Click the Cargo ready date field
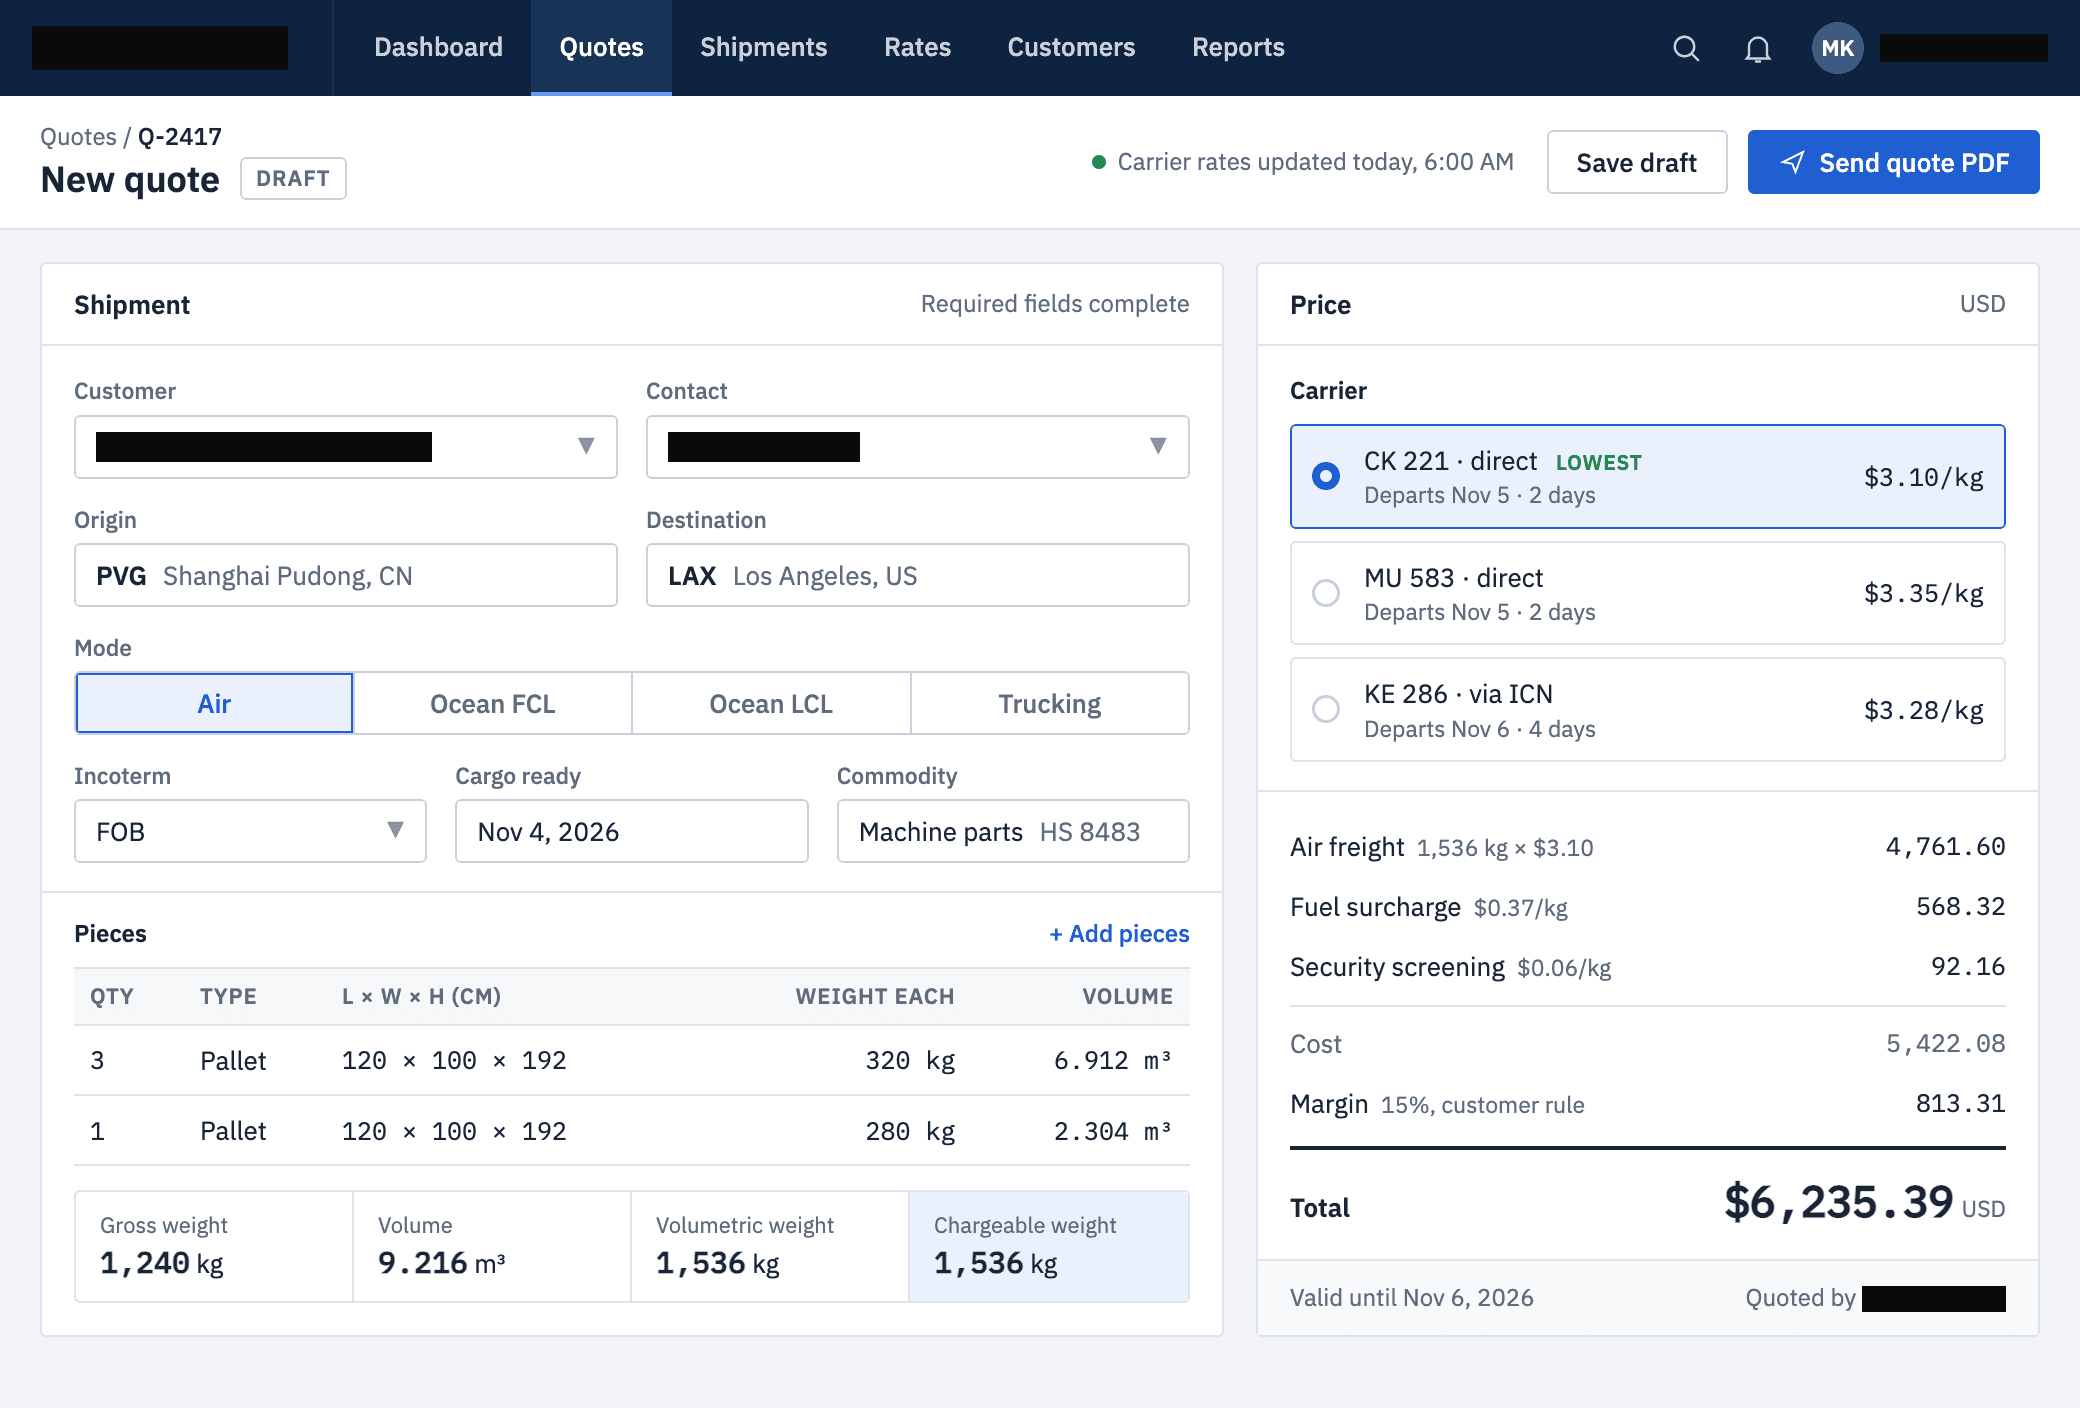The height and width of the screenshot is (1408, 2080). pyautogui.click(x=632, y=831)
